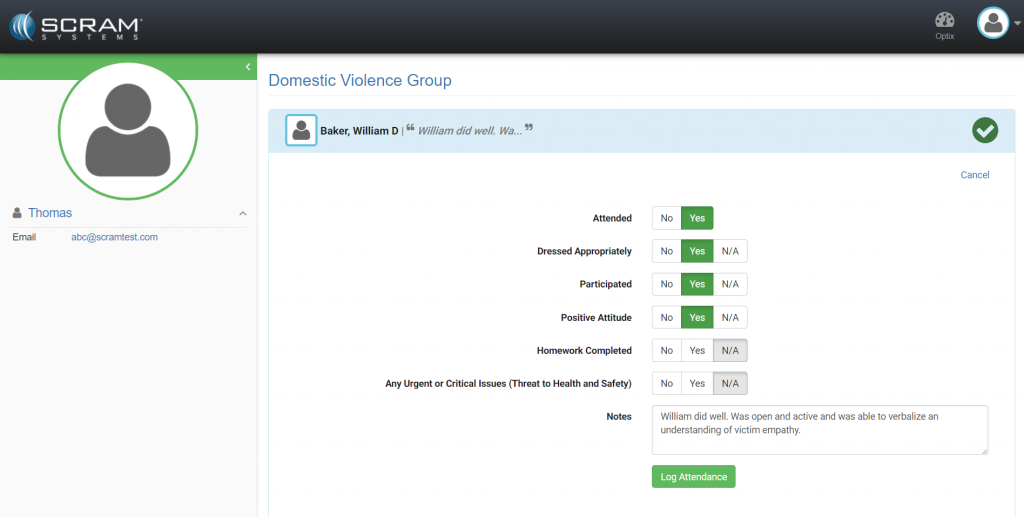Screen dimensions: 1024x517
Task: Click inside the Notes text area
Action: pyautogui.click(x=819, y=430)
